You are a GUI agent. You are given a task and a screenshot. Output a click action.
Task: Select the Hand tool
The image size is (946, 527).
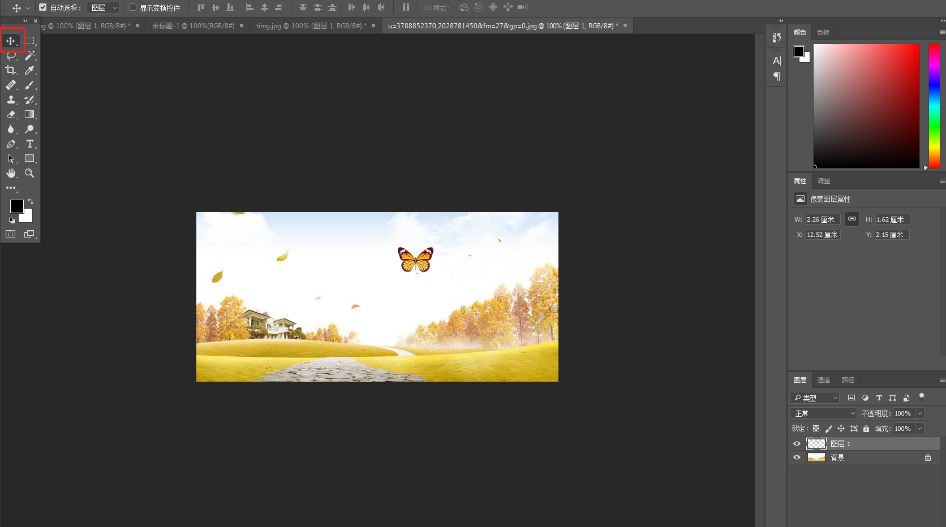tap(11, 173)
